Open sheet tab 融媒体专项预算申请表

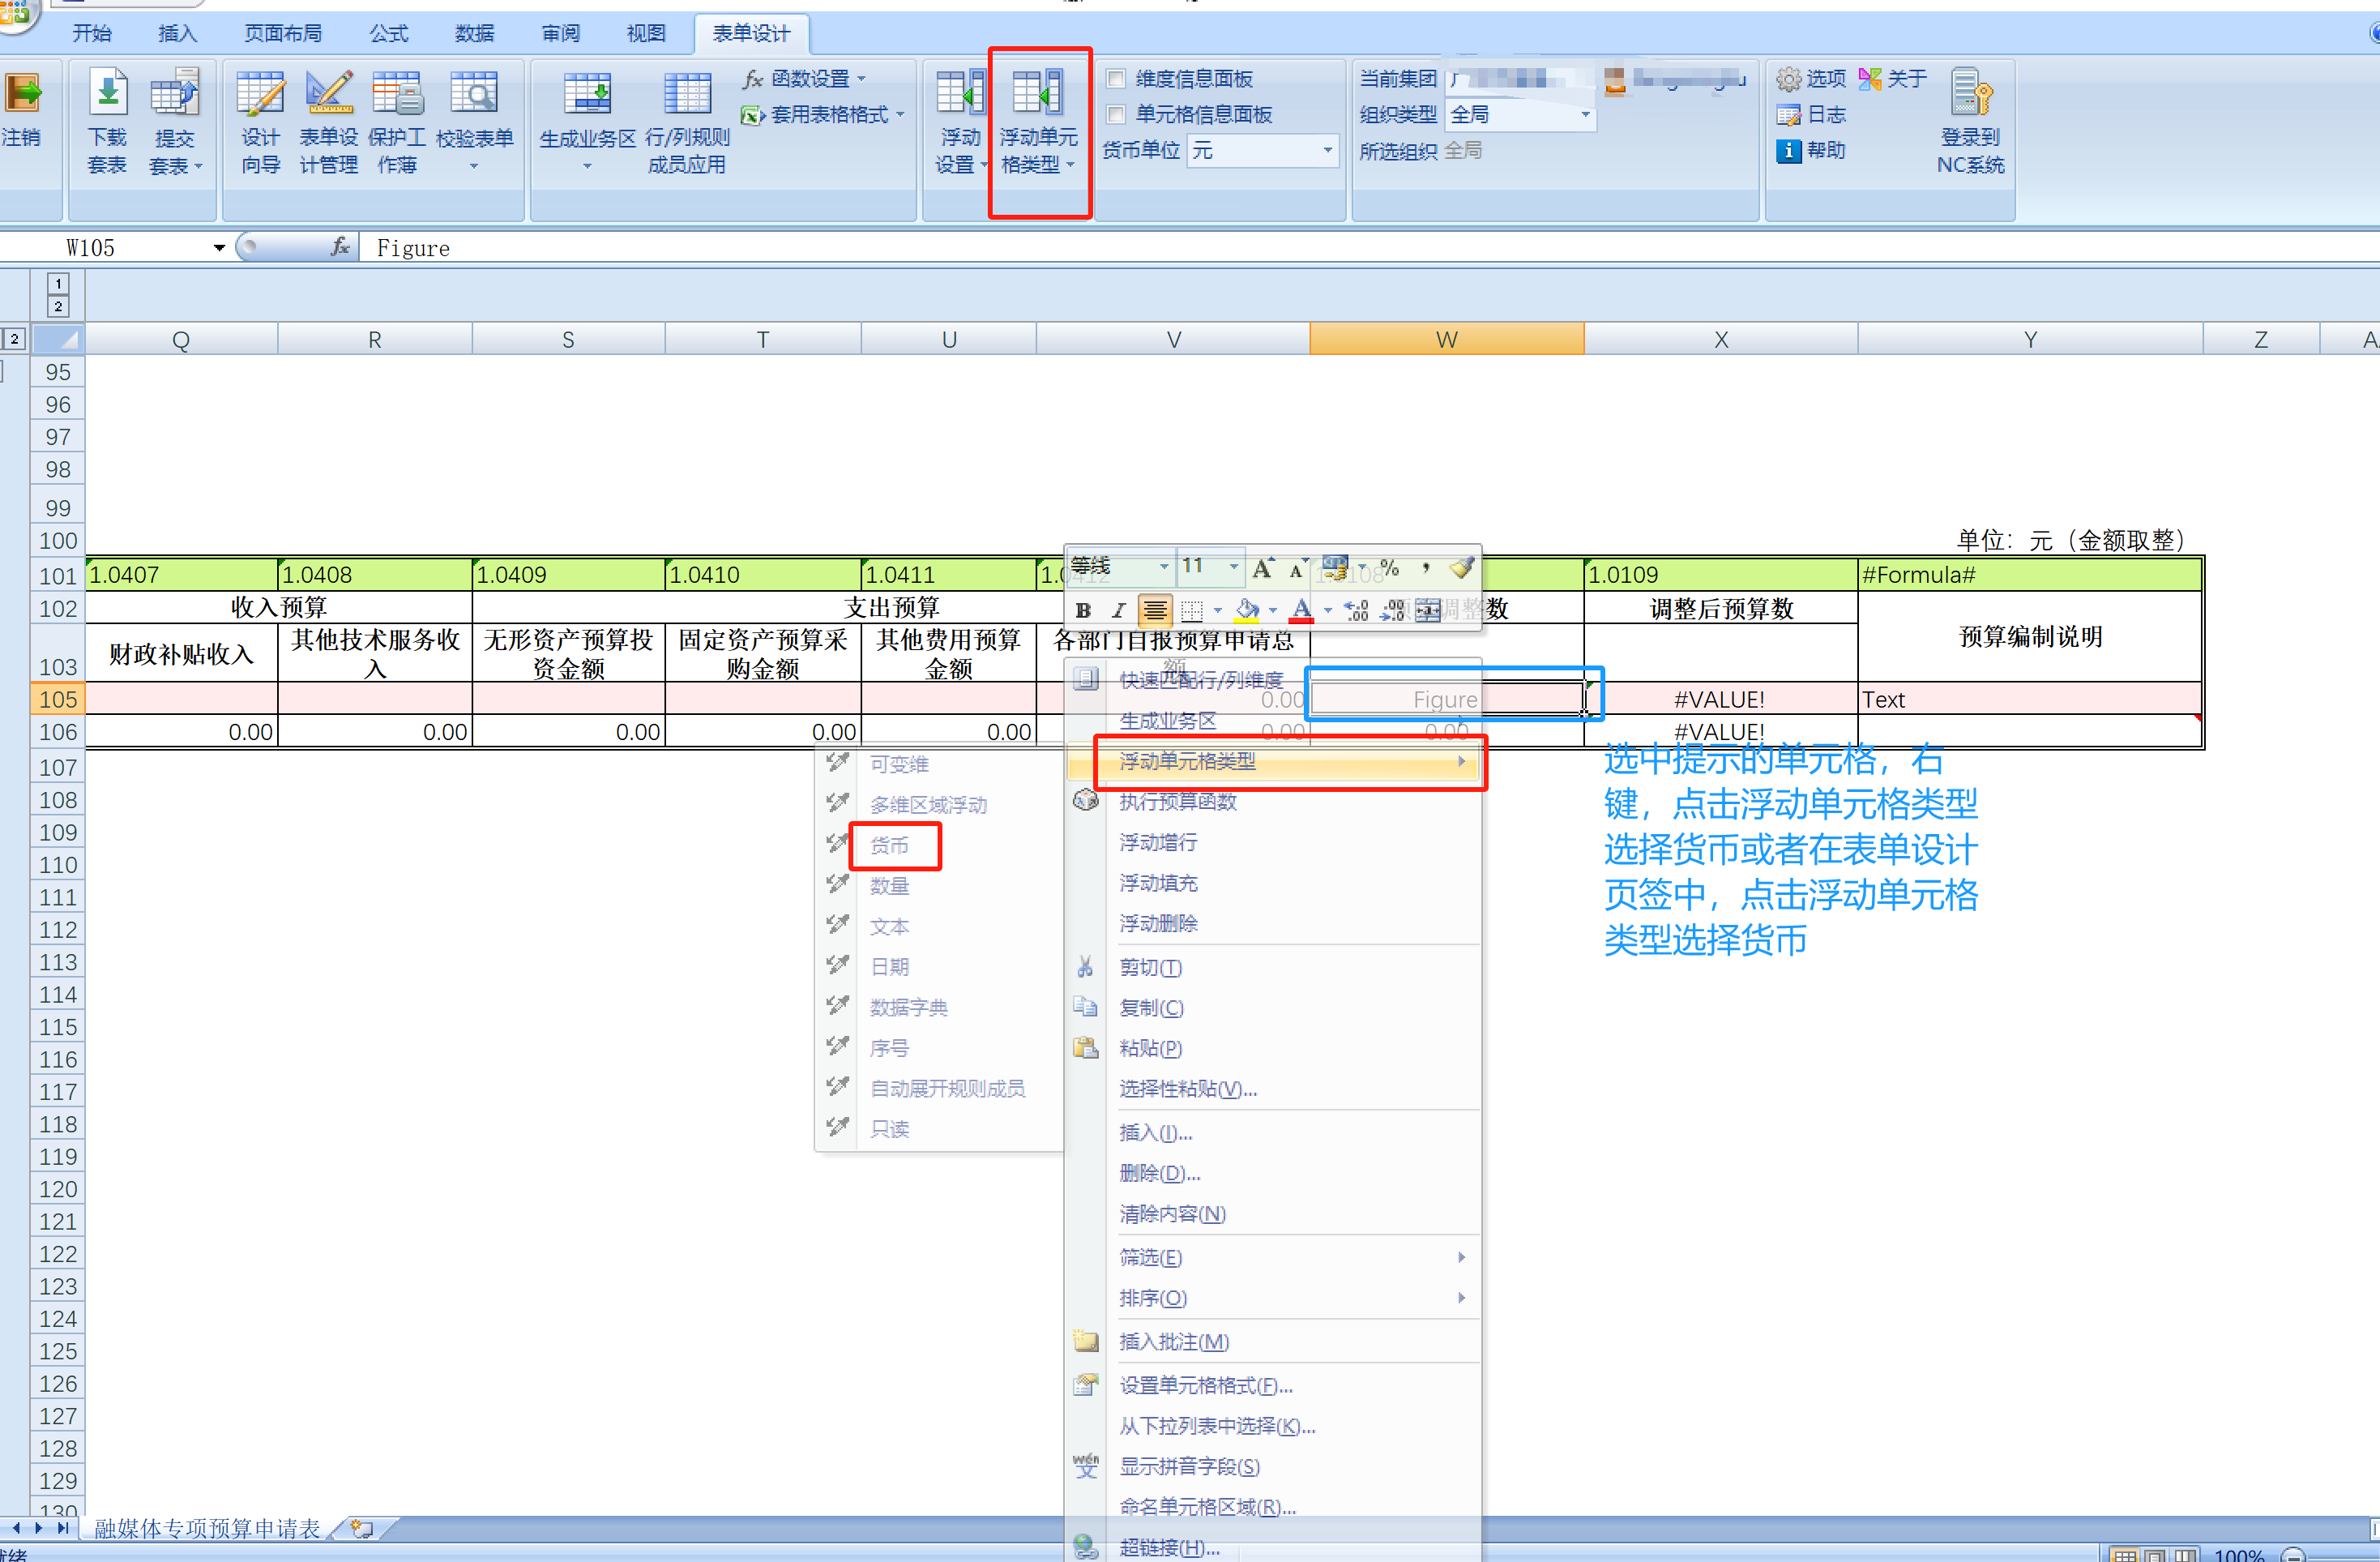click(207, 1528)
